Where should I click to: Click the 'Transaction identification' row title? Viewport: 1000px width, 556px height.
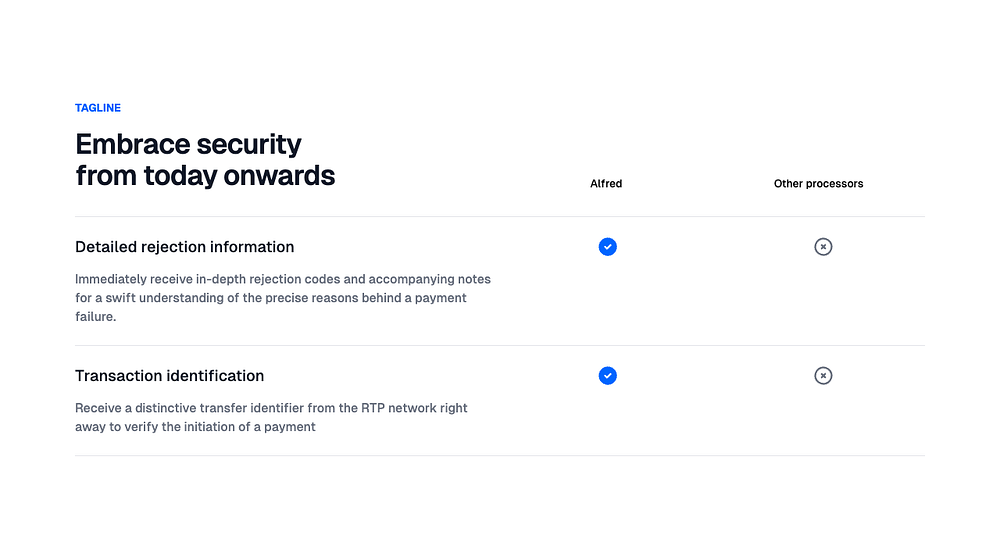[x=169, y=376]
